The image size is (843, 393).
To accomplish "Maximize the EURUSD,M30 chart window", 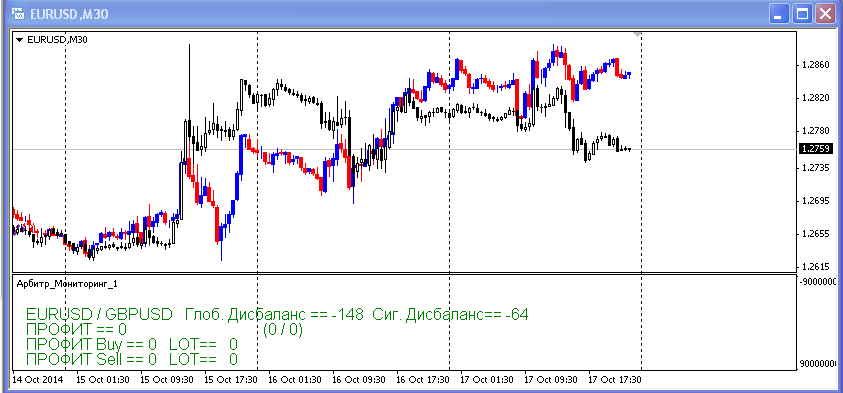I will pos(802,13).
